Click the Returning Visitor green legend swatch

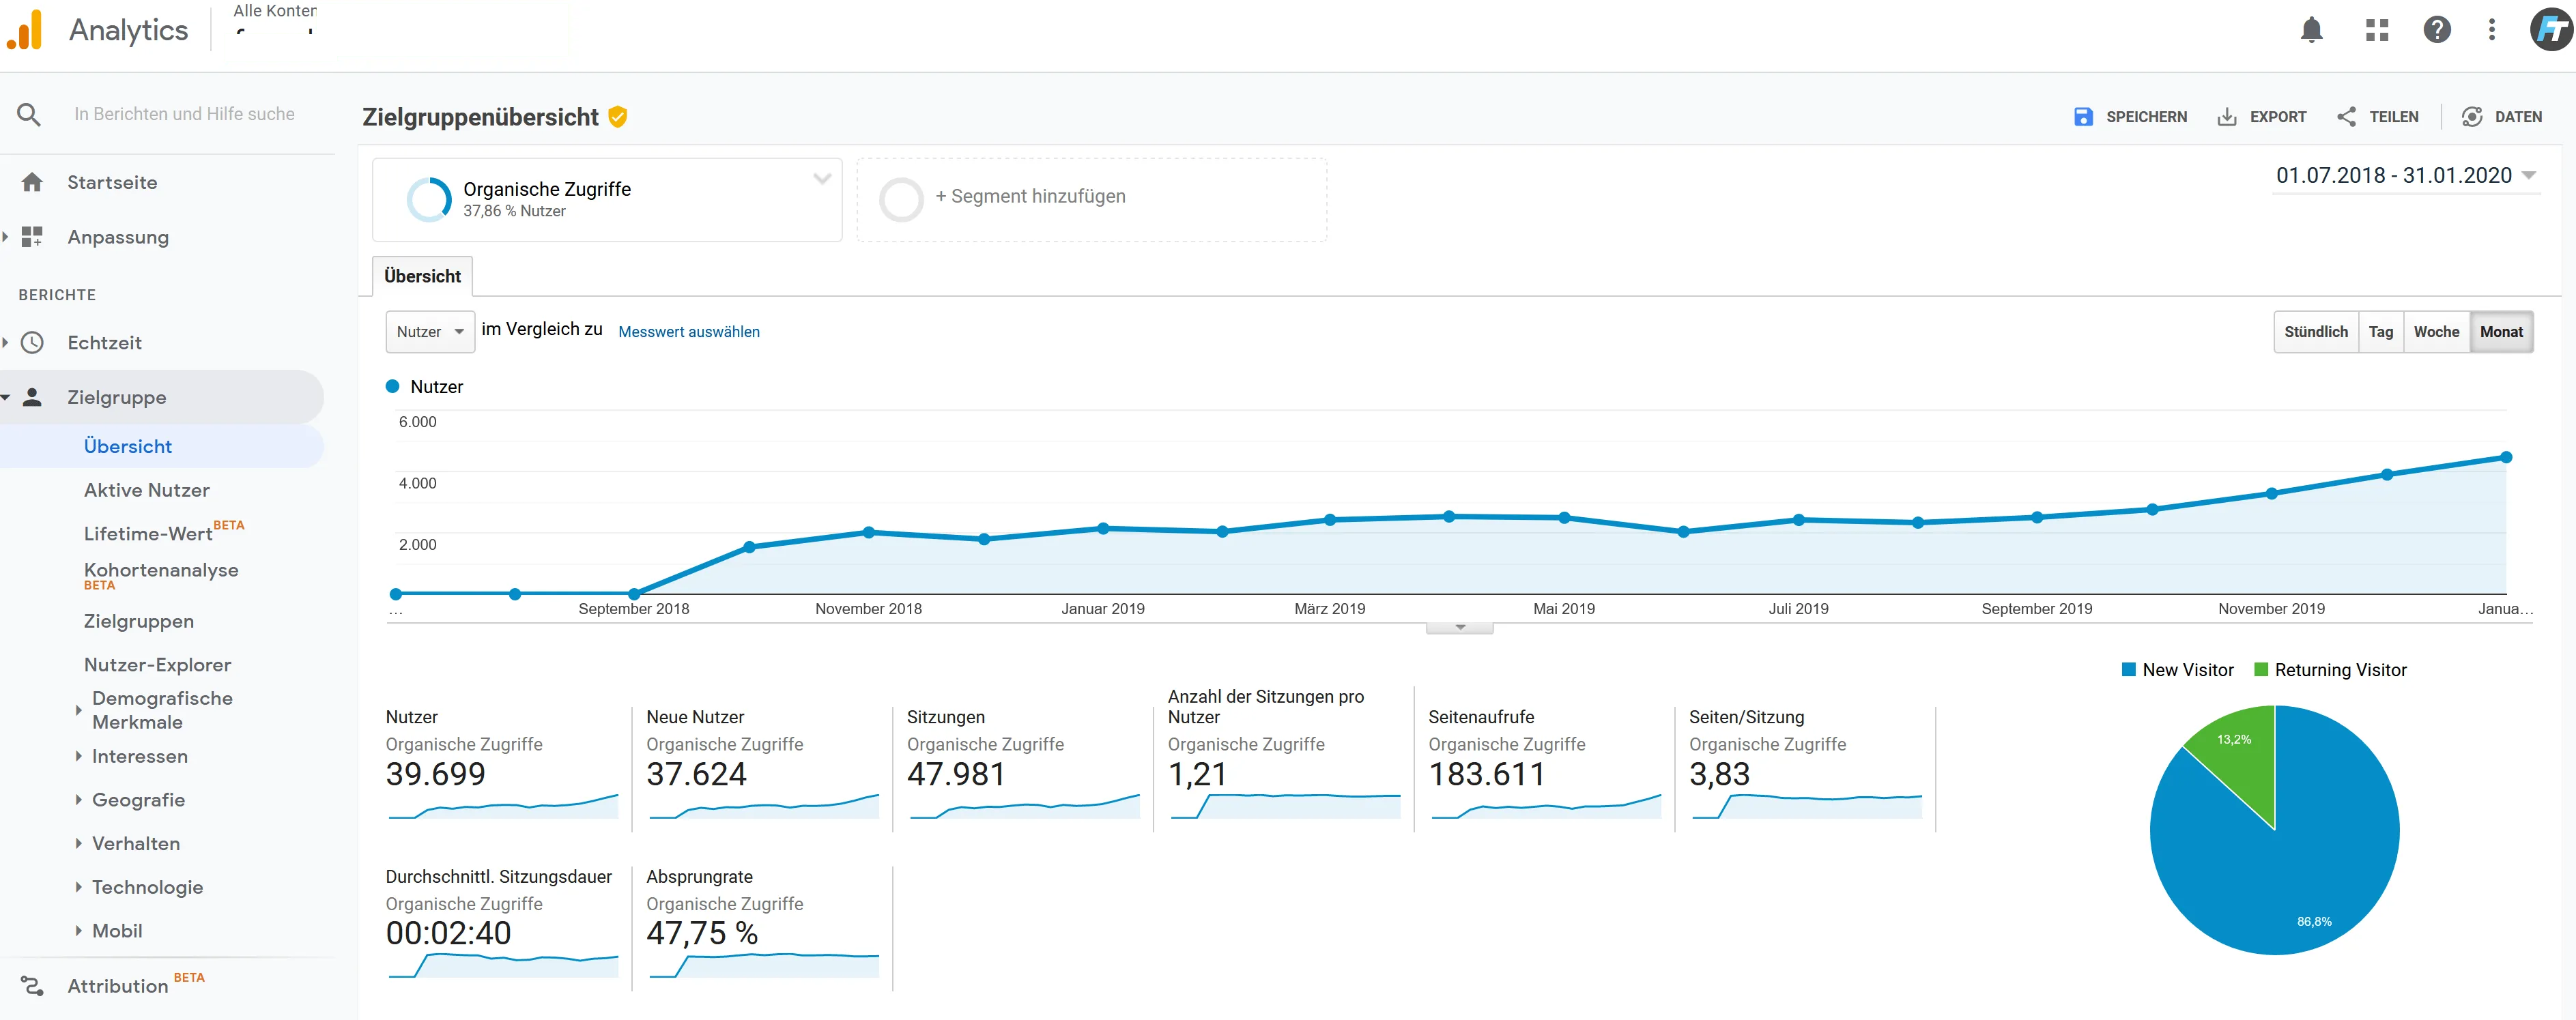[x=2261, y=670]
